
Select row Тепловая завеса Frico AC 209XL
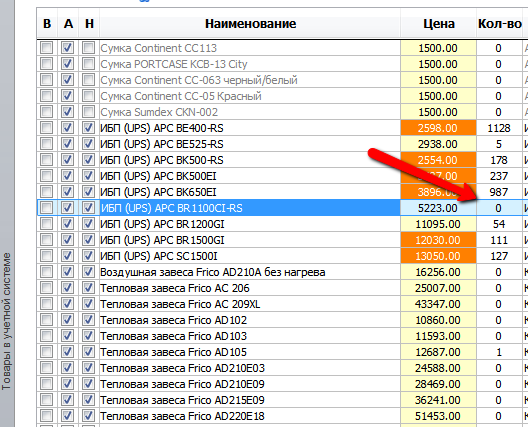click(x=250, y=304)
